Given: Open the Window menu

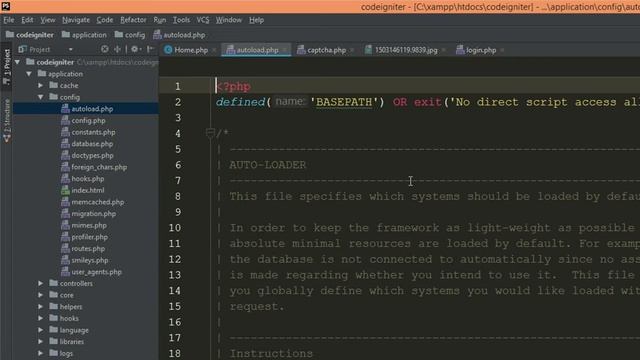Looking at the screenshot, I should (229, 20).
